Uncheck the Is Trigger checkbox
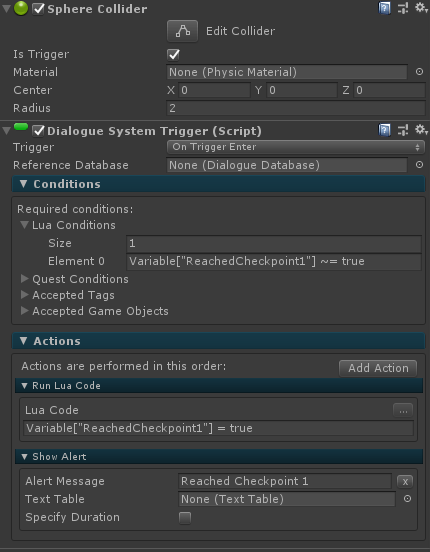The image size is (430, 552). (x=173, y=55)
